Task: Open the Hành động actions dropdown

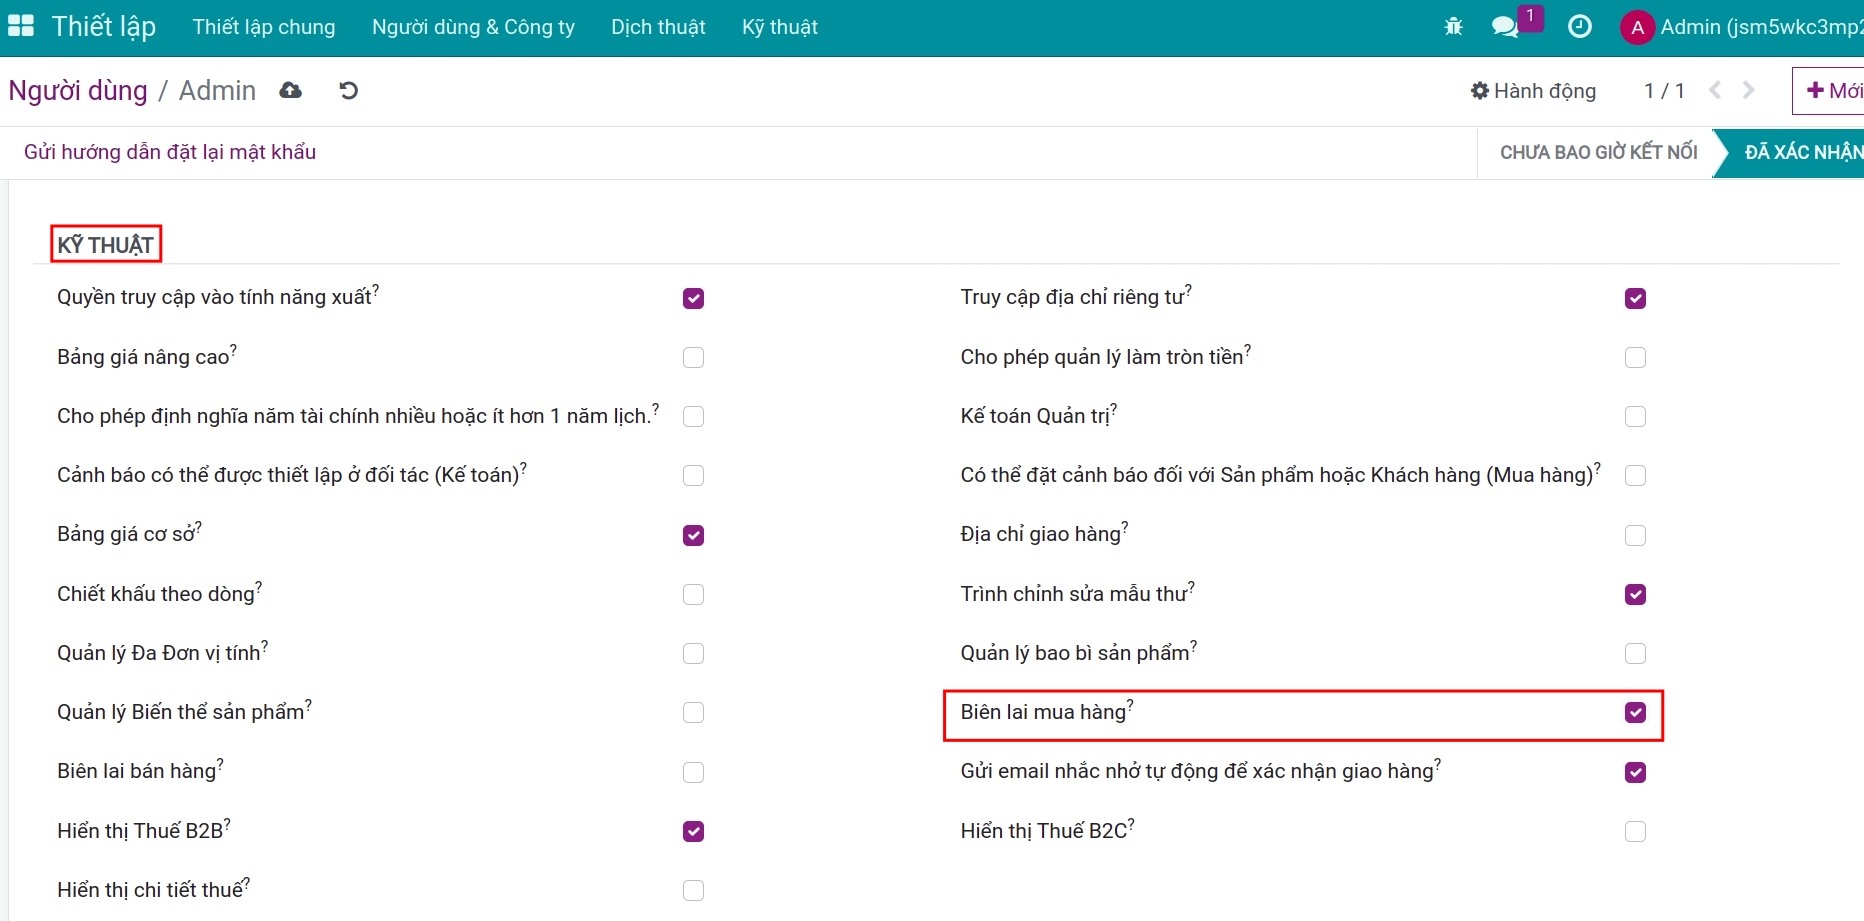Action: click(1533, 91)
